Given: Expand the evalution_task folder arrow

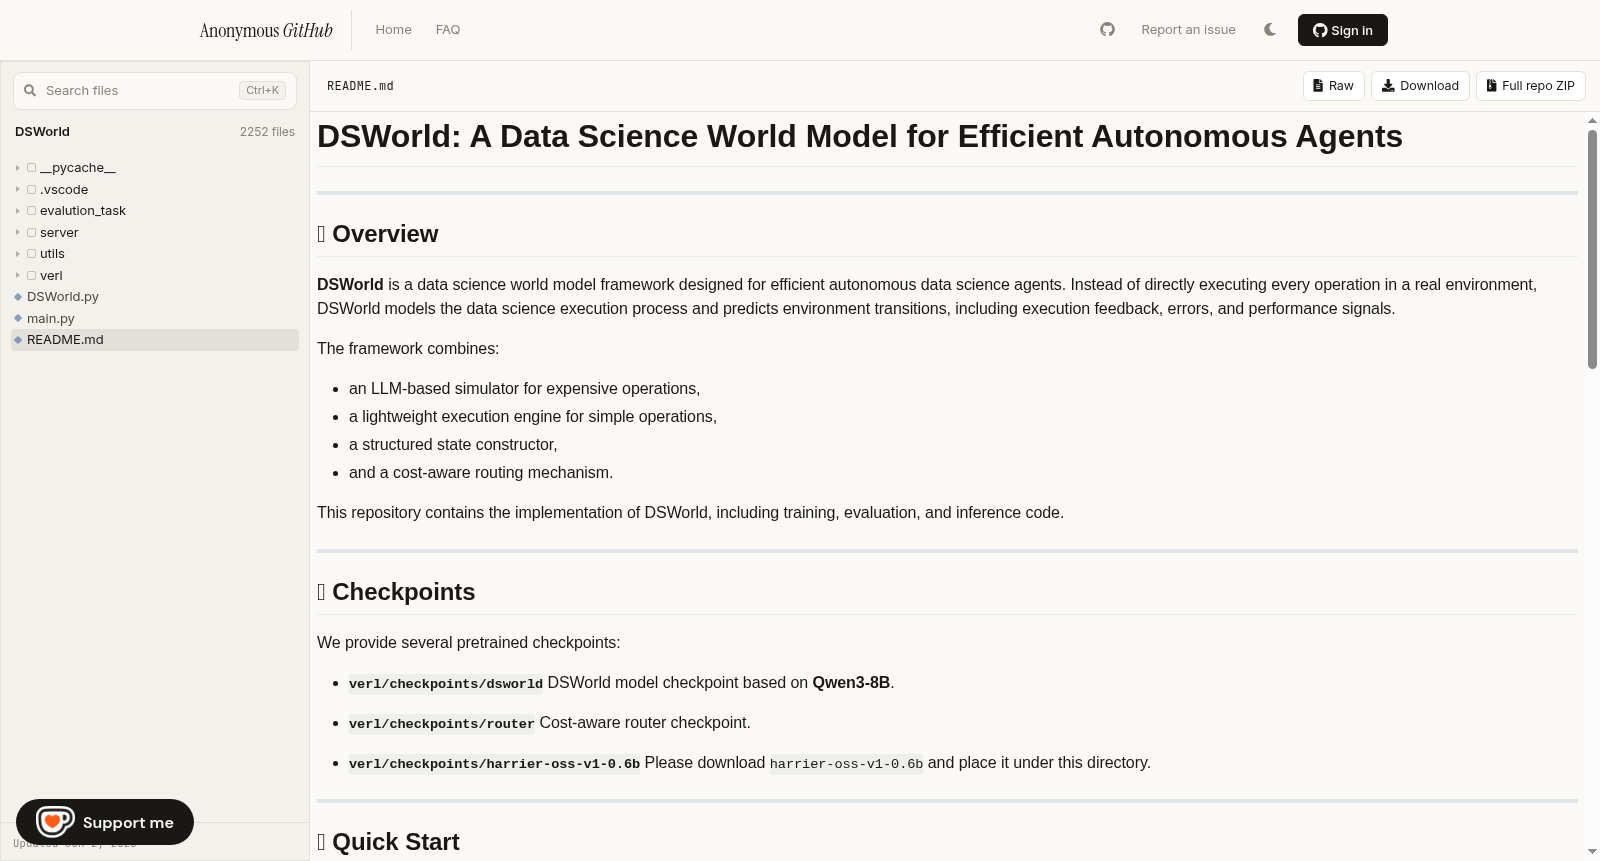Looking at the screenshot, I should click(x=18, y=211).
